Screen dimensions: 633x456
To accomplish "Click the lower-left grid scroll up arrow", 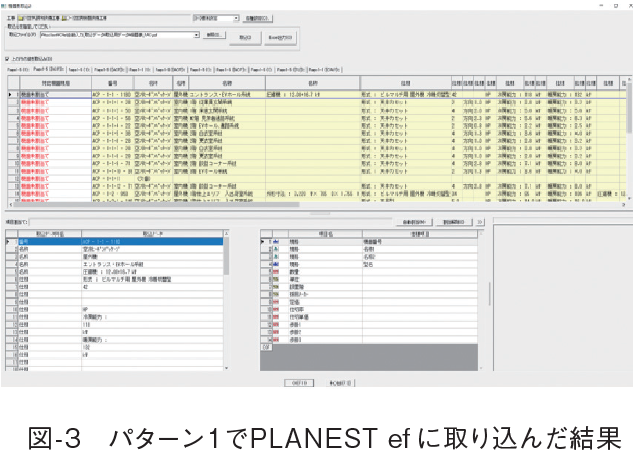I will point(226,234).
